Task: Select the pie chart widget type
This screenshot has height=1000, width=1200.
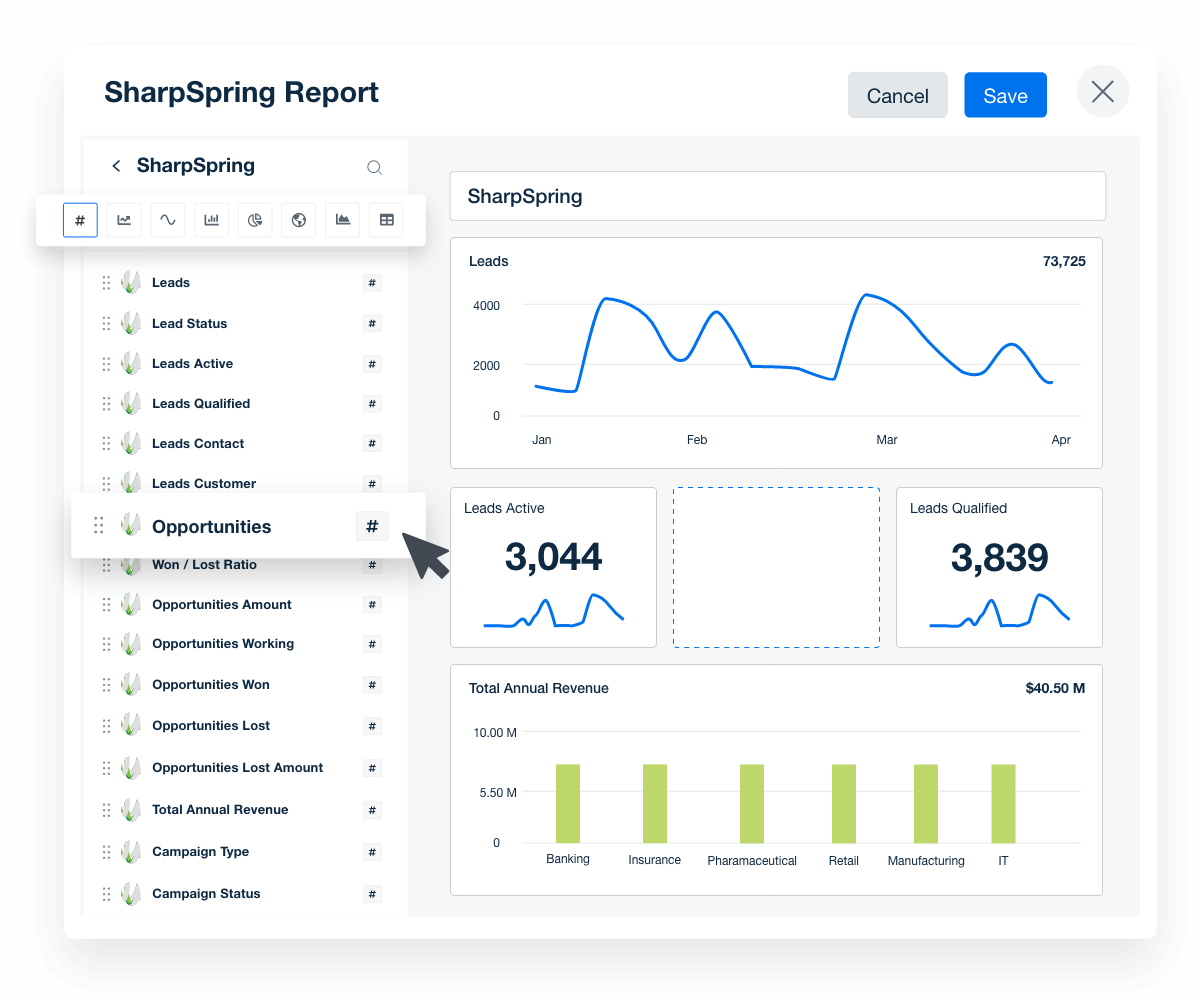Action: pyautogui.click(x=254, y=220)
